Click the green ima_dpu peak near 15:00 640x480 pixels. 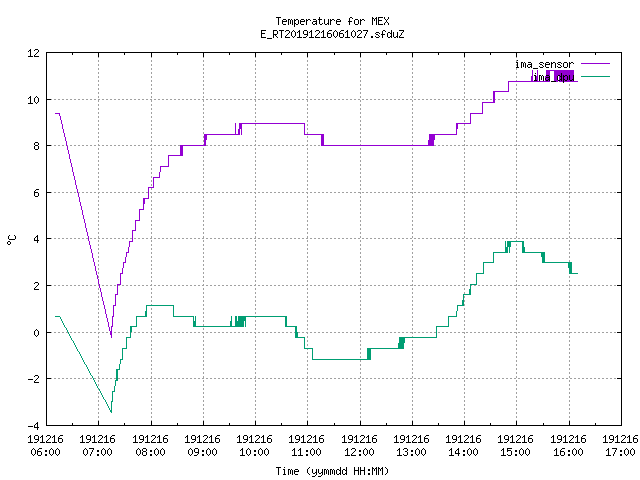tap(516, 242)
